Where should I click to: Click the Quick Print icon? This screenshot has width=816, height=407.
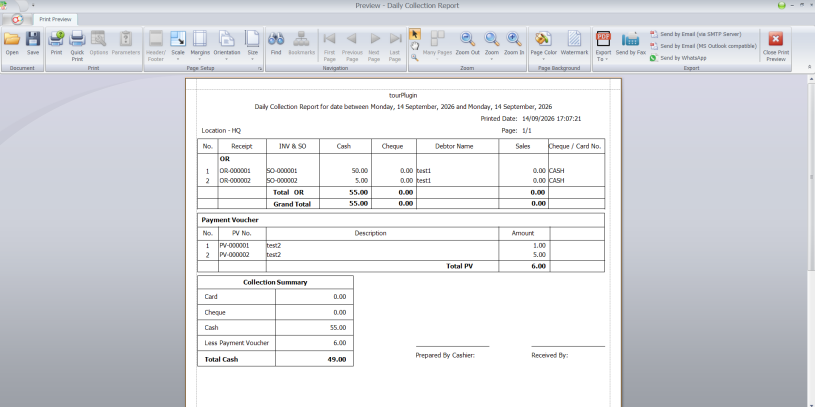pyautogui.click(x=77, y=46)
